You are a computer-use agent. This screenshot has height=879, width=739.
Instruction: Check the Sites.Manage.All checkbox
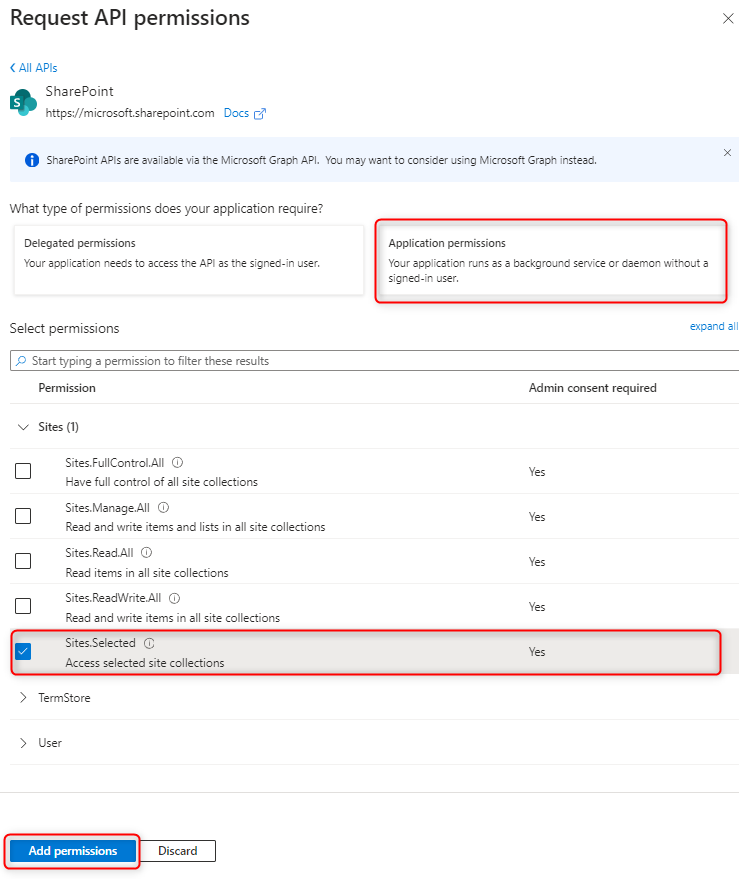coord(23,516)
